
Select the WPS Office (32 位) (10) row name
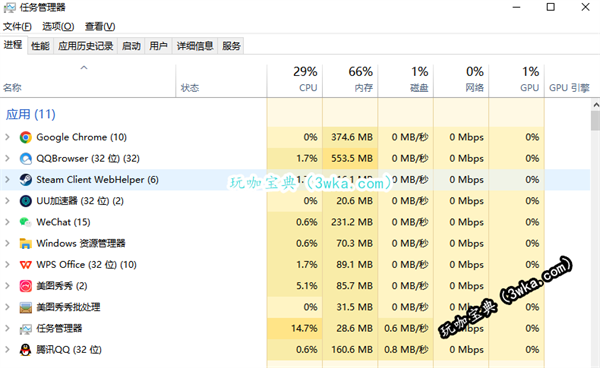86,265
